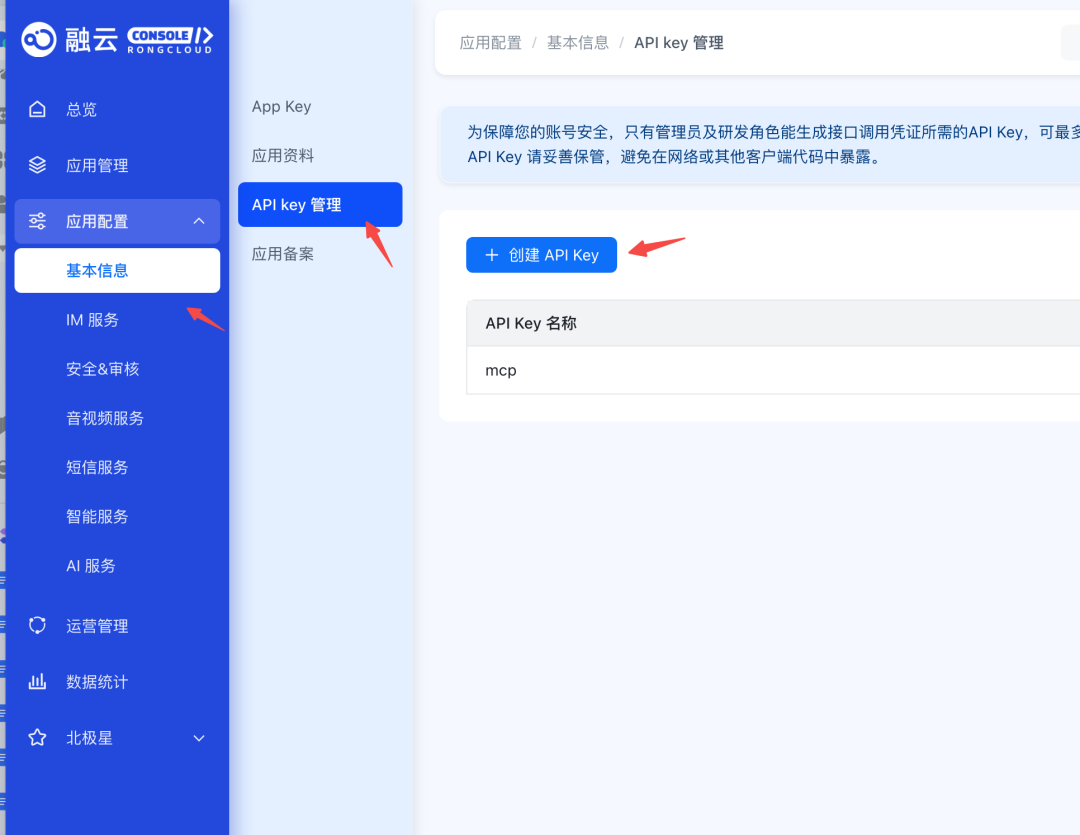The height and width of the screenshot is (835, 1080).
Task: Open the 应用备案 tab
Action: click(x=282, y=254)
